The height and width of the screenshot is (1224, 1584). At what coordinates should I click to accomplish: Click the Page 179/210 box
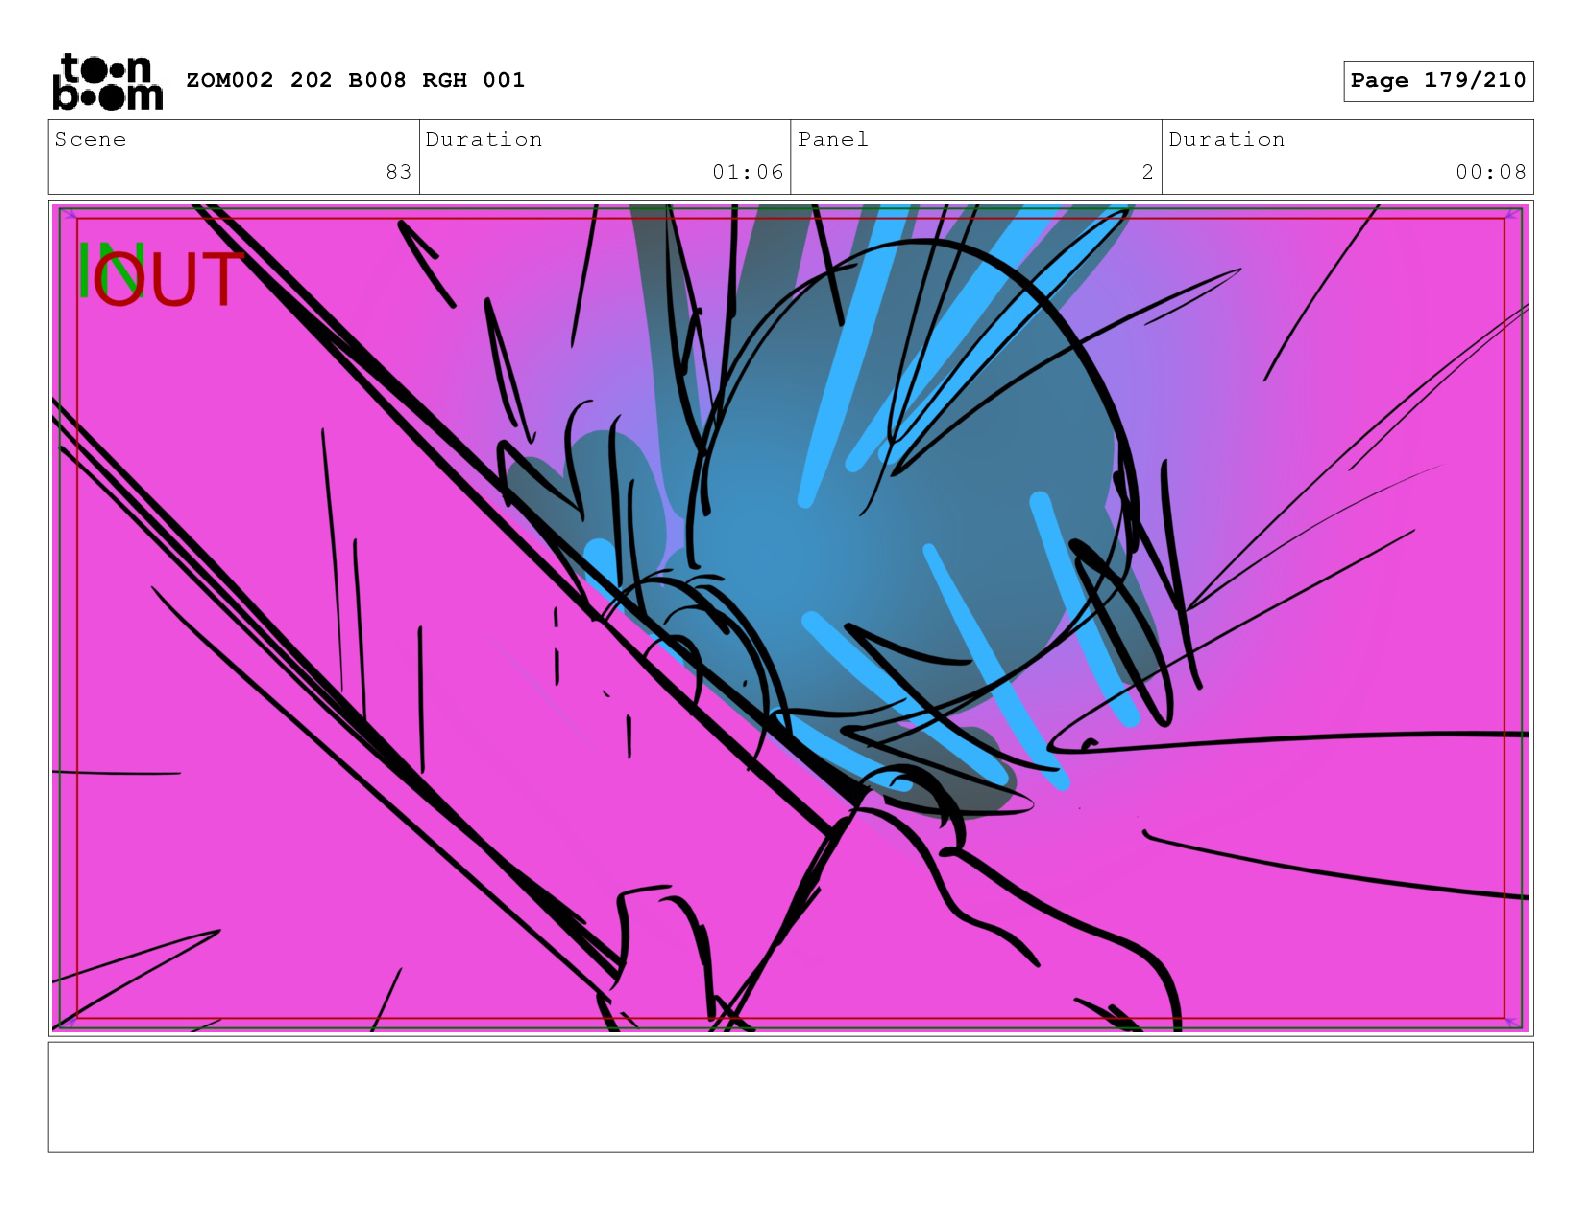1438,81
